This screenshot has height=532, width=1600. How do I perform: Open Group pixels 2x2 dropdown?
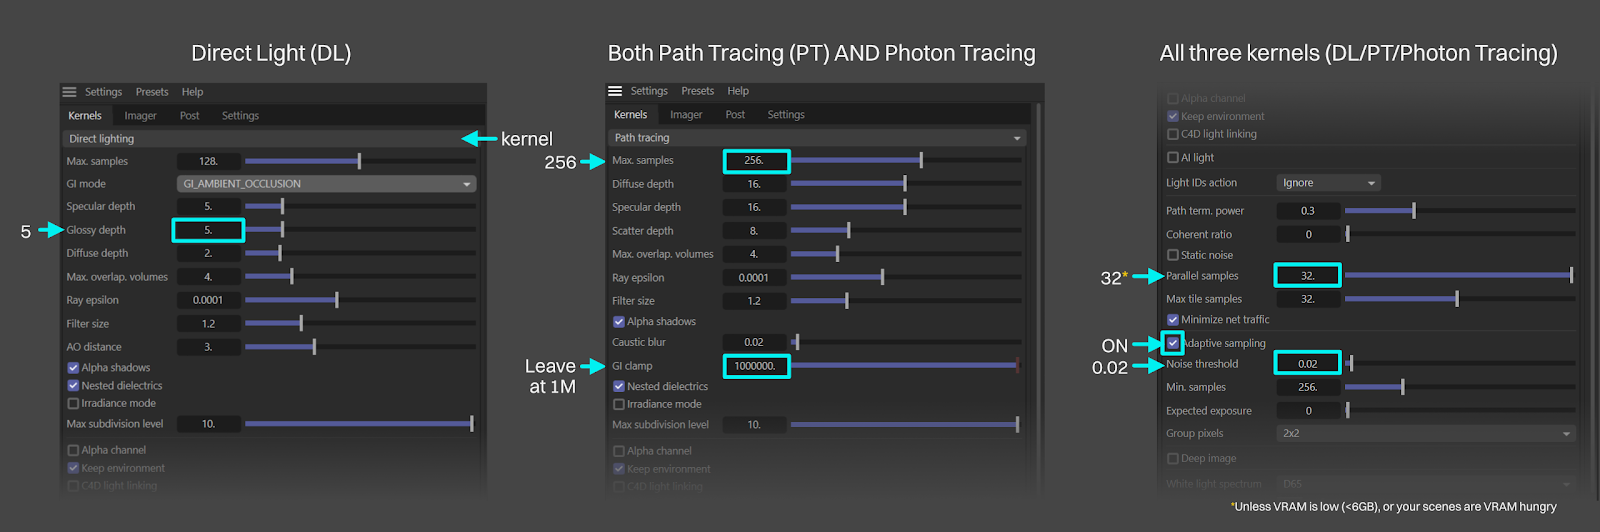pos(1426,434)
